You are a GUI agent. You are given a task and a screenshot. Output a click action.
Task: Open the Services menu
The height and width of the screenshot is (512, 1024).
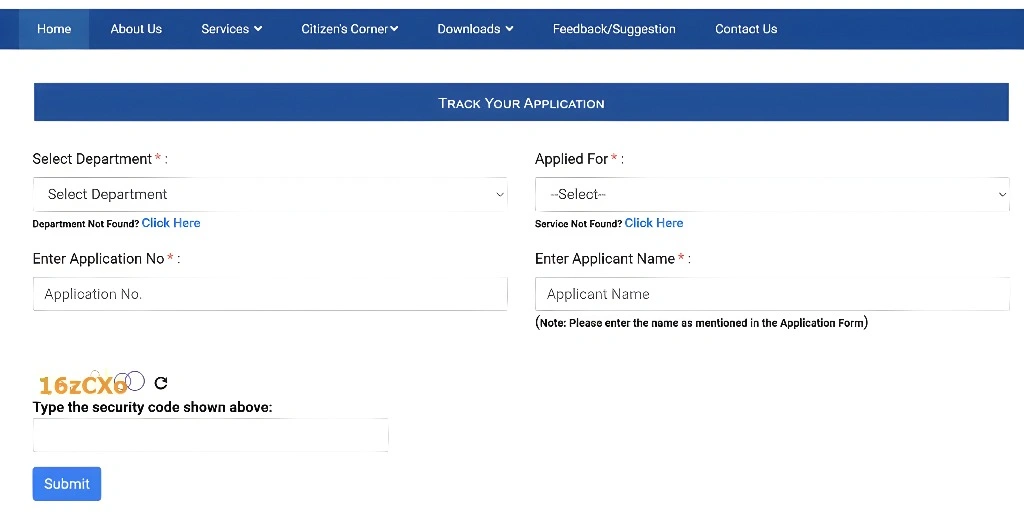pyautogui.click(x=231, y=29)
